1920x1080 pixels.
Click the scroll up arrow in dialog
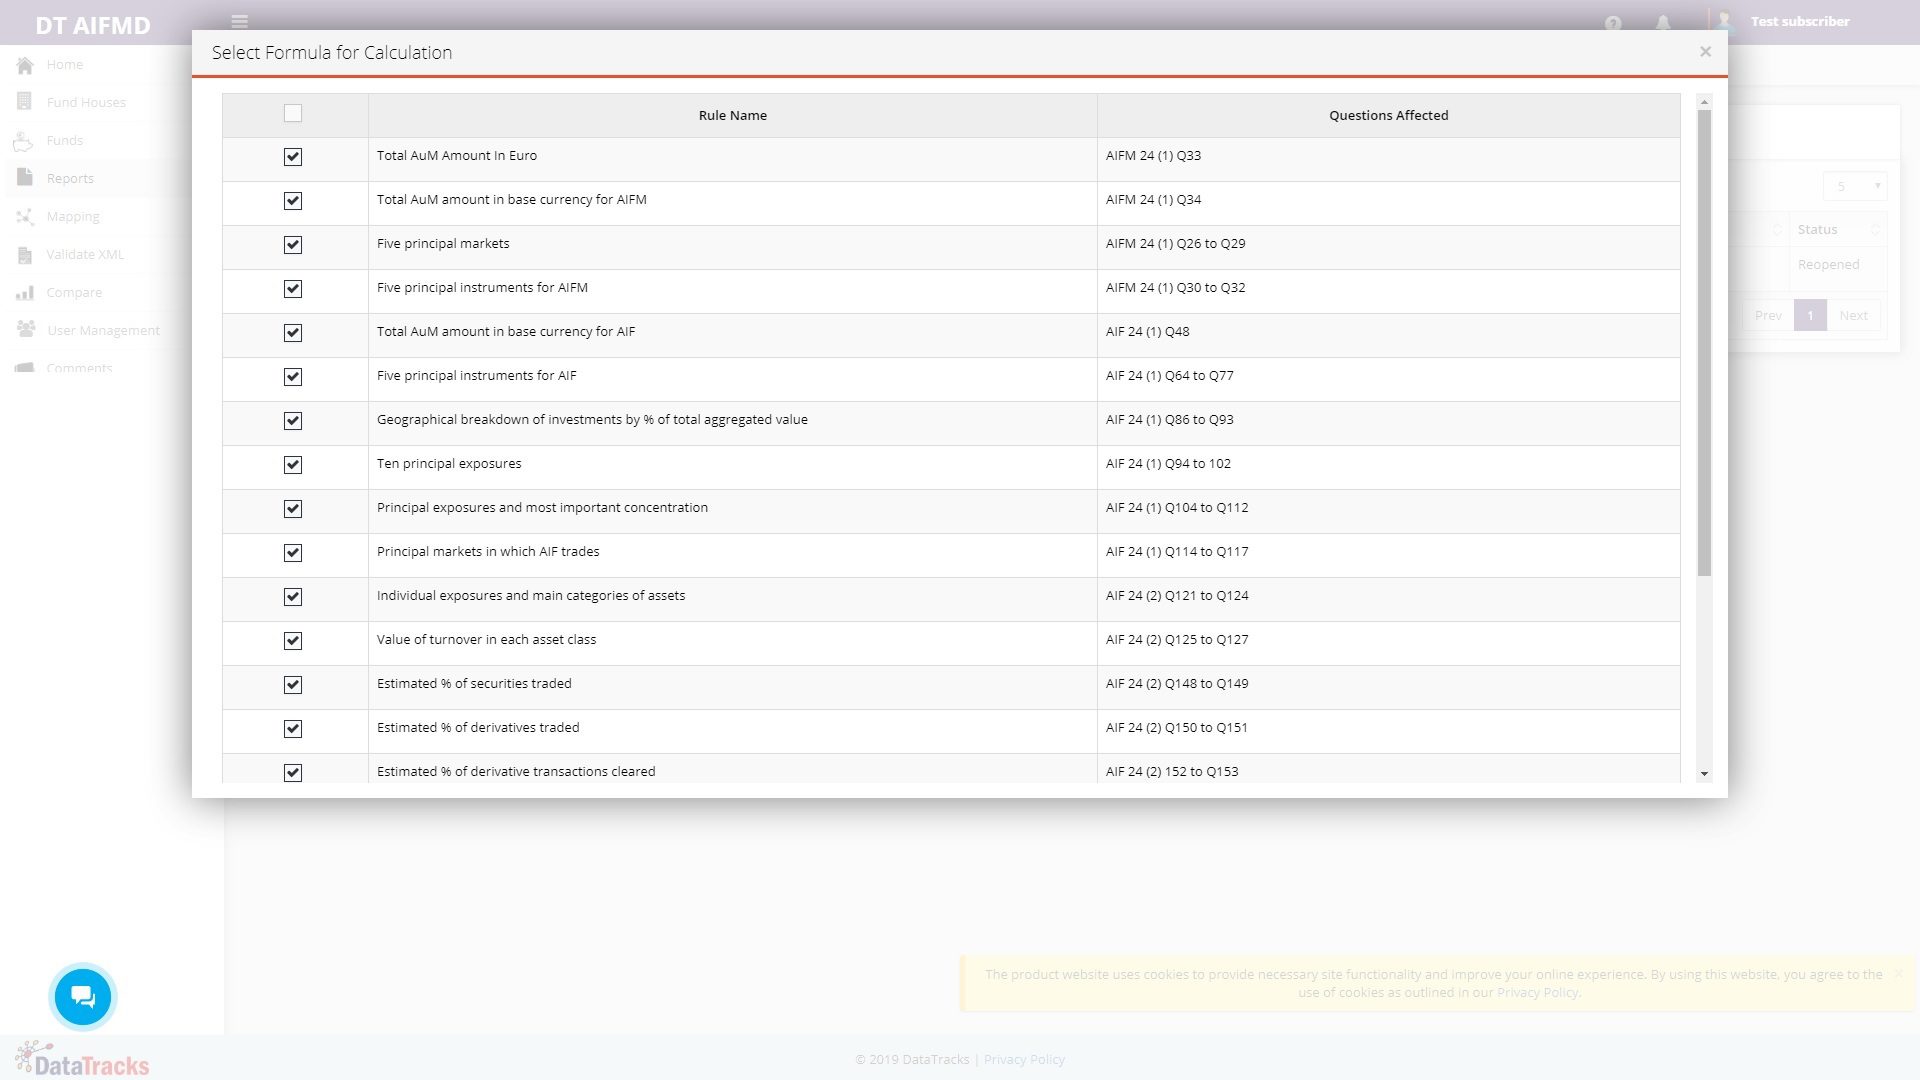1704,101
